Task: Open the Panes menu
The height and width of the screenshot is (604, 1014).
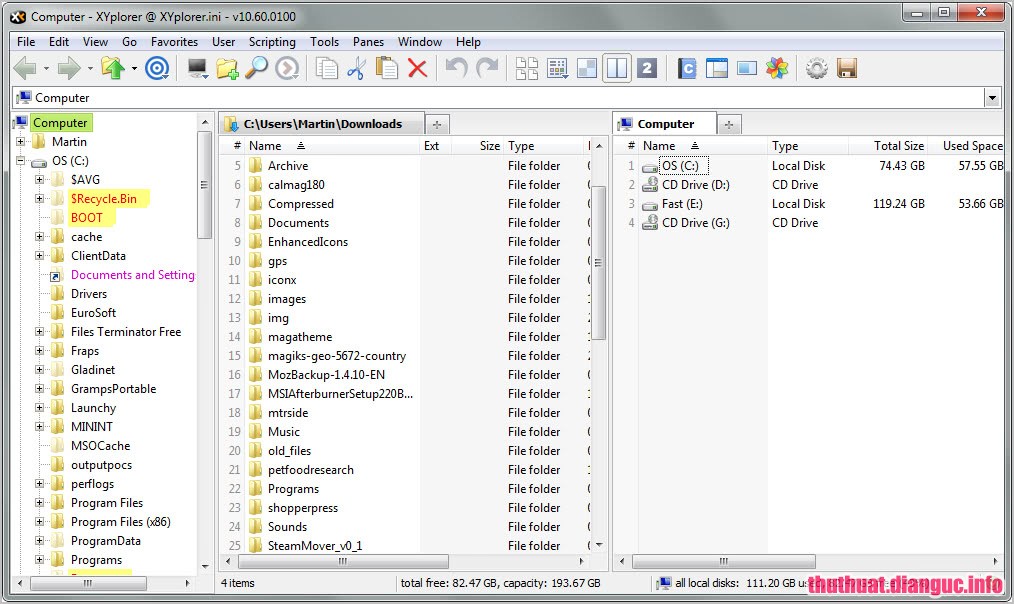Action: [x=368, y=41]
